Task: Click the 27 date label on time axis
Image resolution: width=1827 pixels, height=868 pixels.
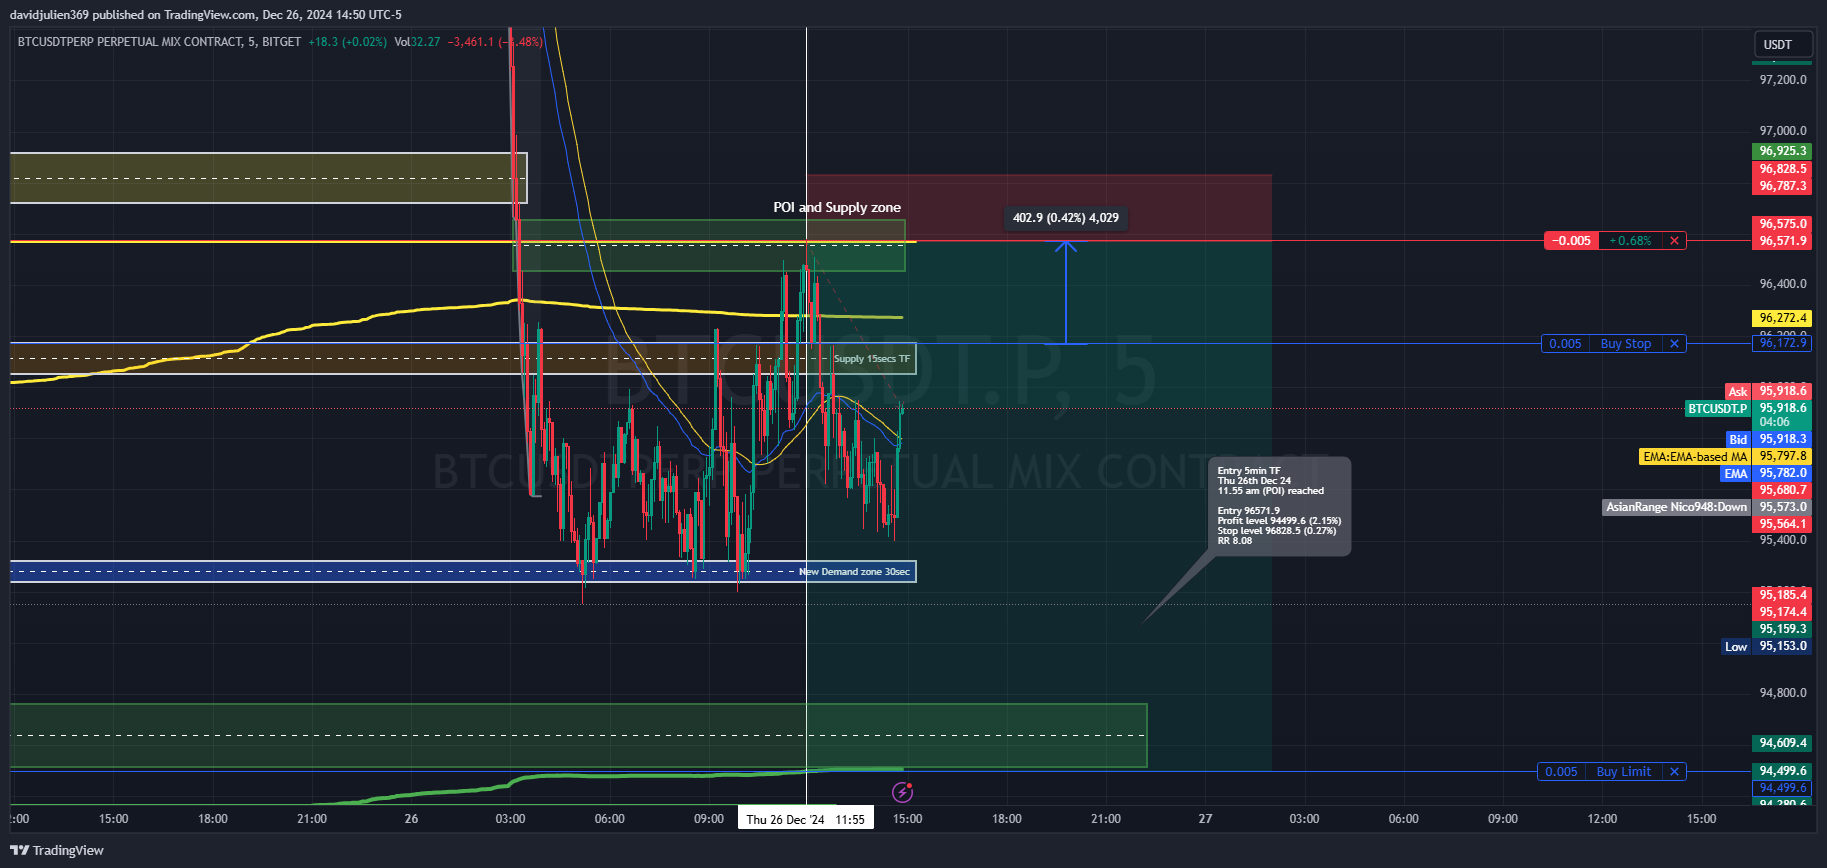Action: 1205,819
